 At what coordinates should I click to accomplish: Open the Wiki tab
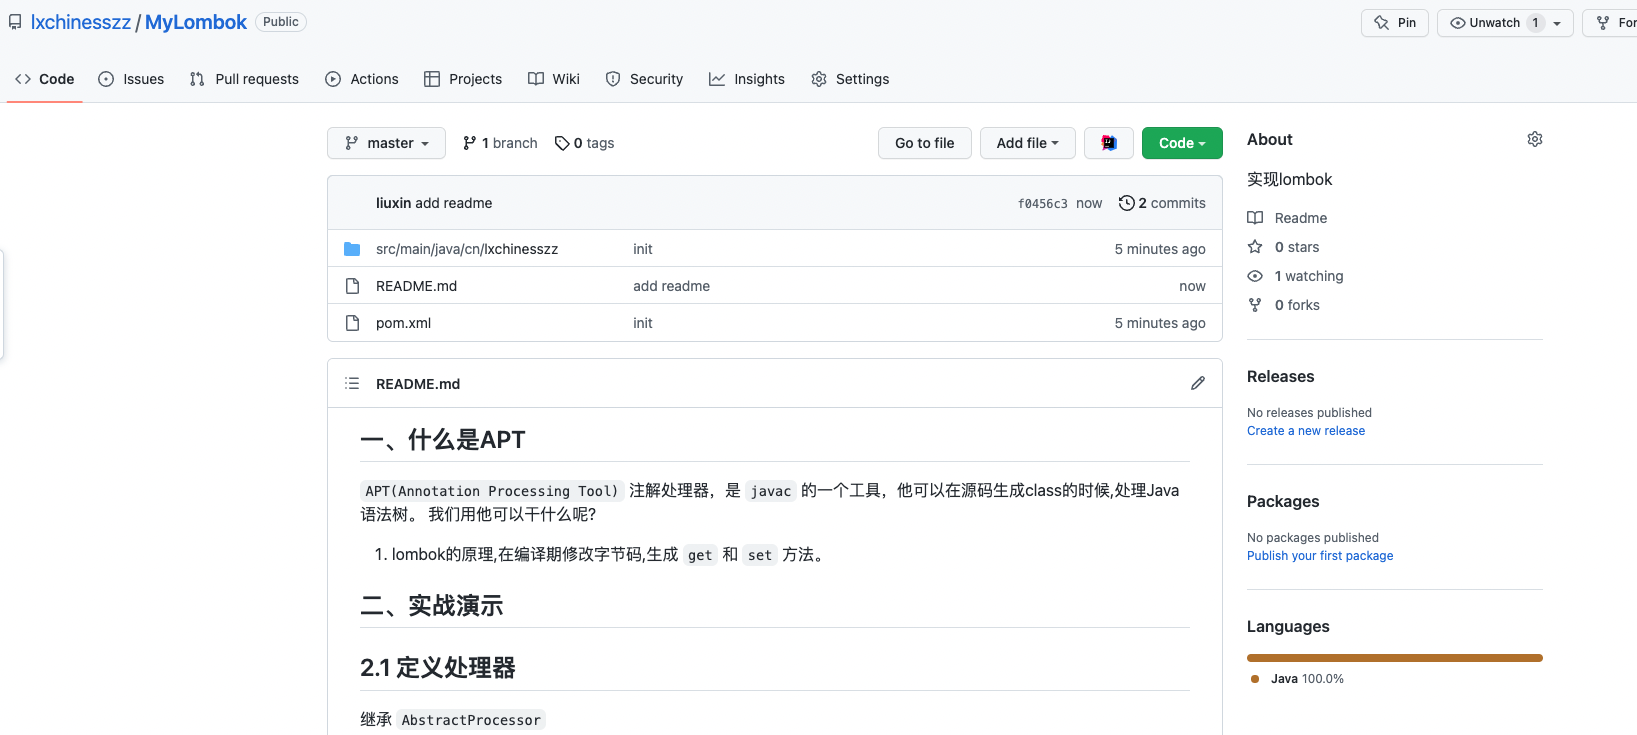tap(554, 79)
